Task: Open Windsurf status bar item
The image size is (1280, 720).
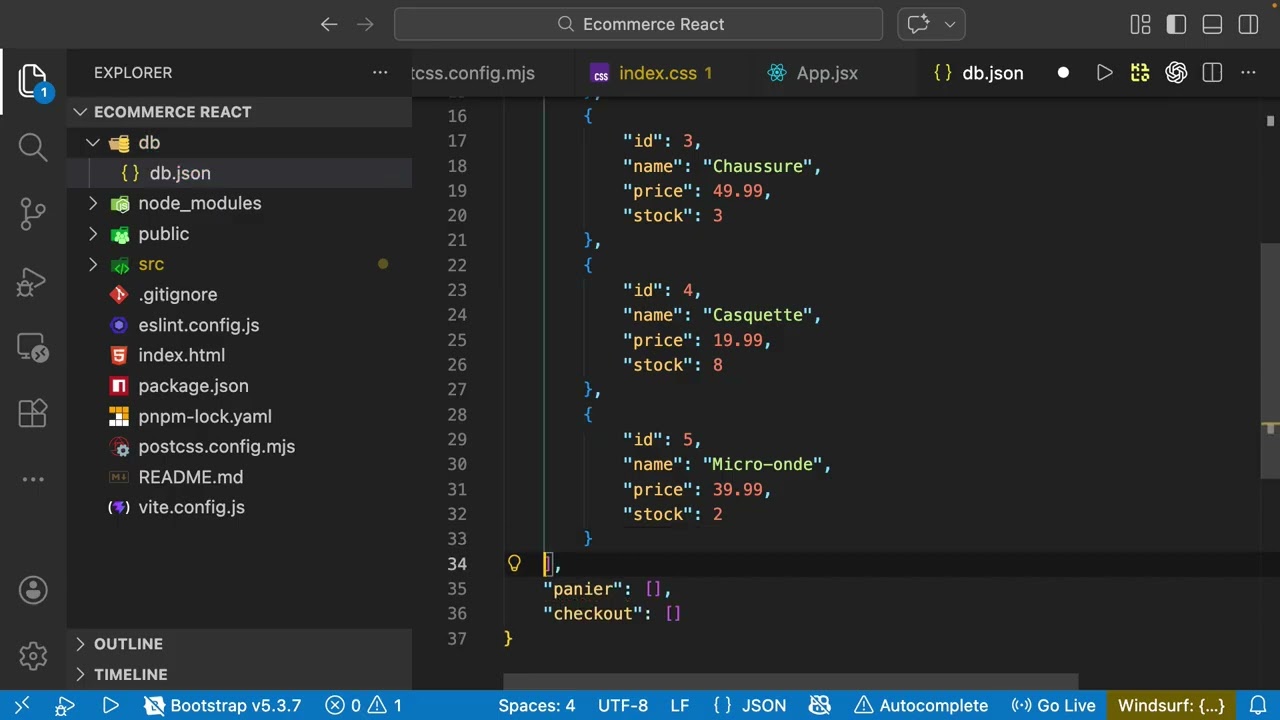Action: click(1171, 706)
